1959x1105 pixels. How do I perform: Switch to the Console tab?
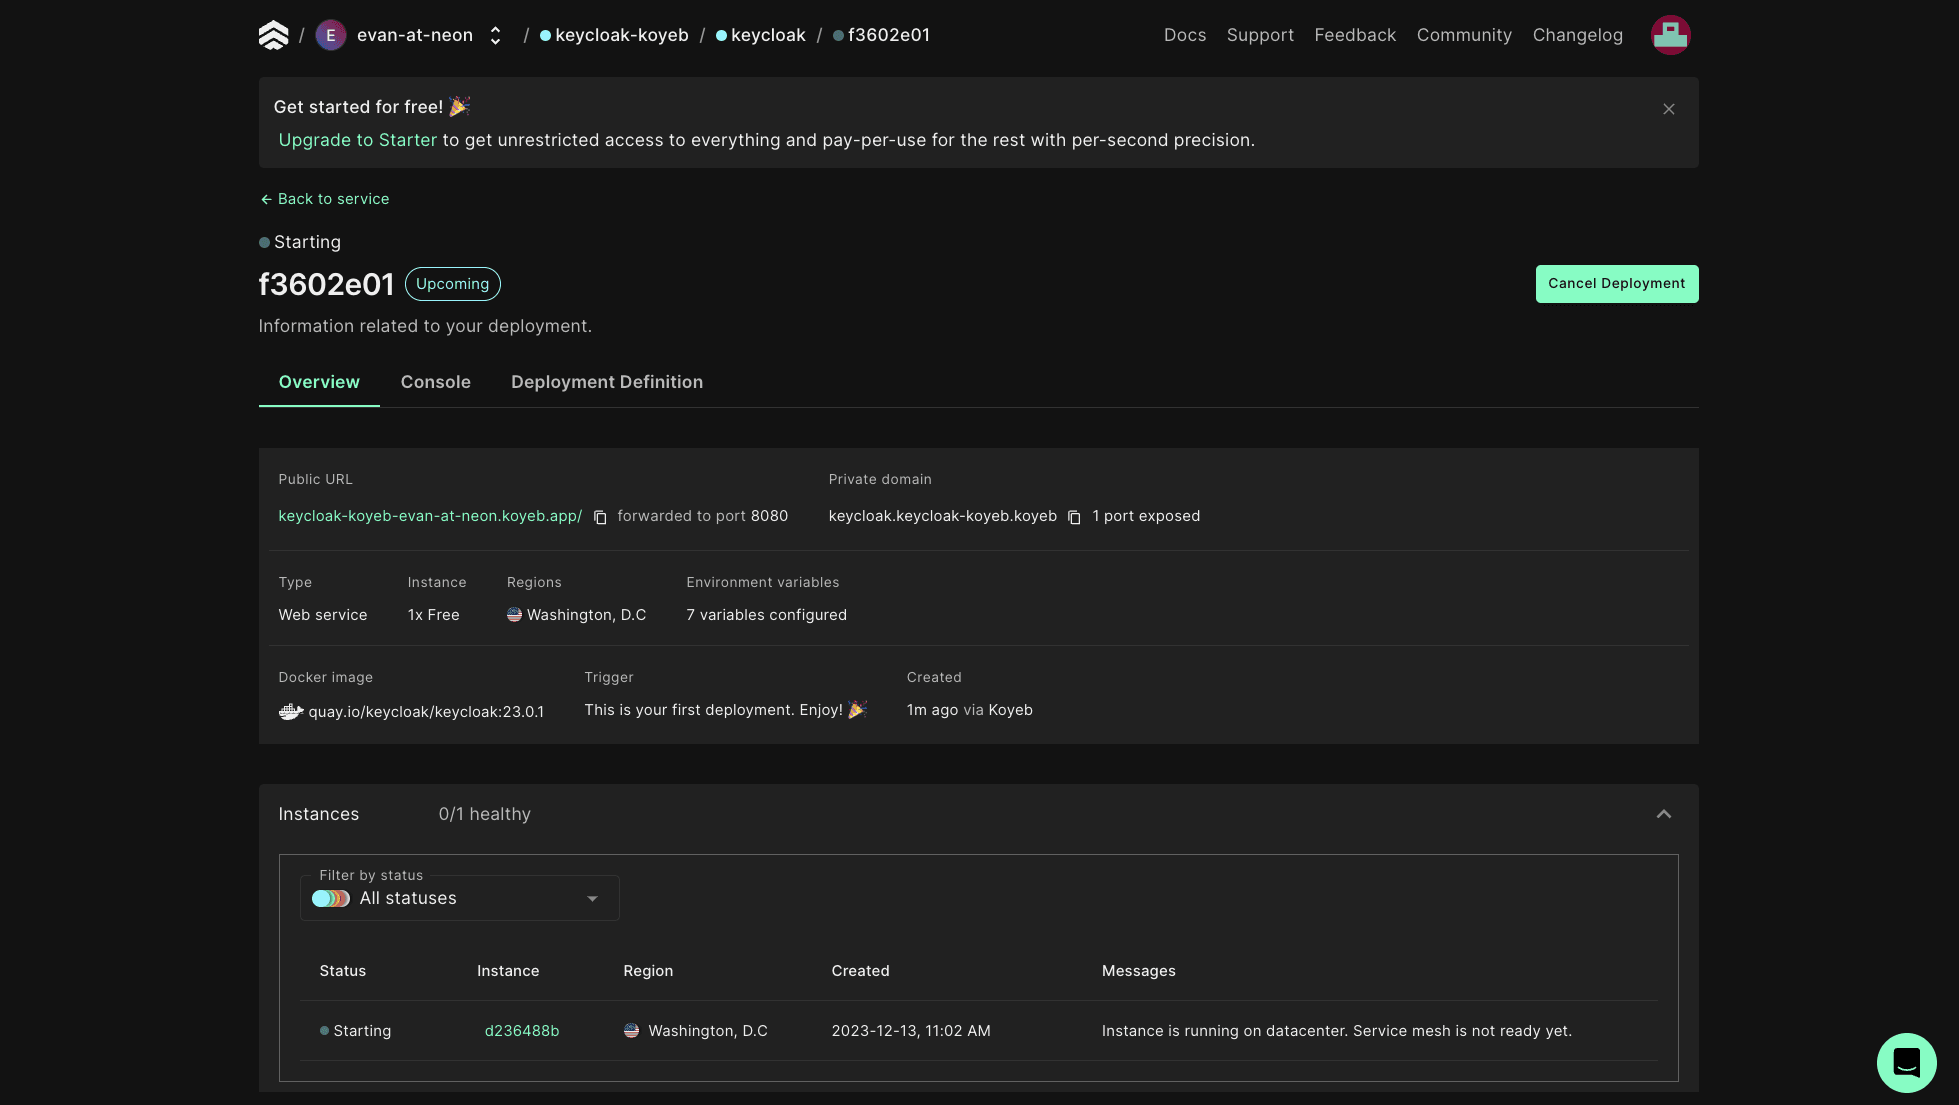pos(435,382)
